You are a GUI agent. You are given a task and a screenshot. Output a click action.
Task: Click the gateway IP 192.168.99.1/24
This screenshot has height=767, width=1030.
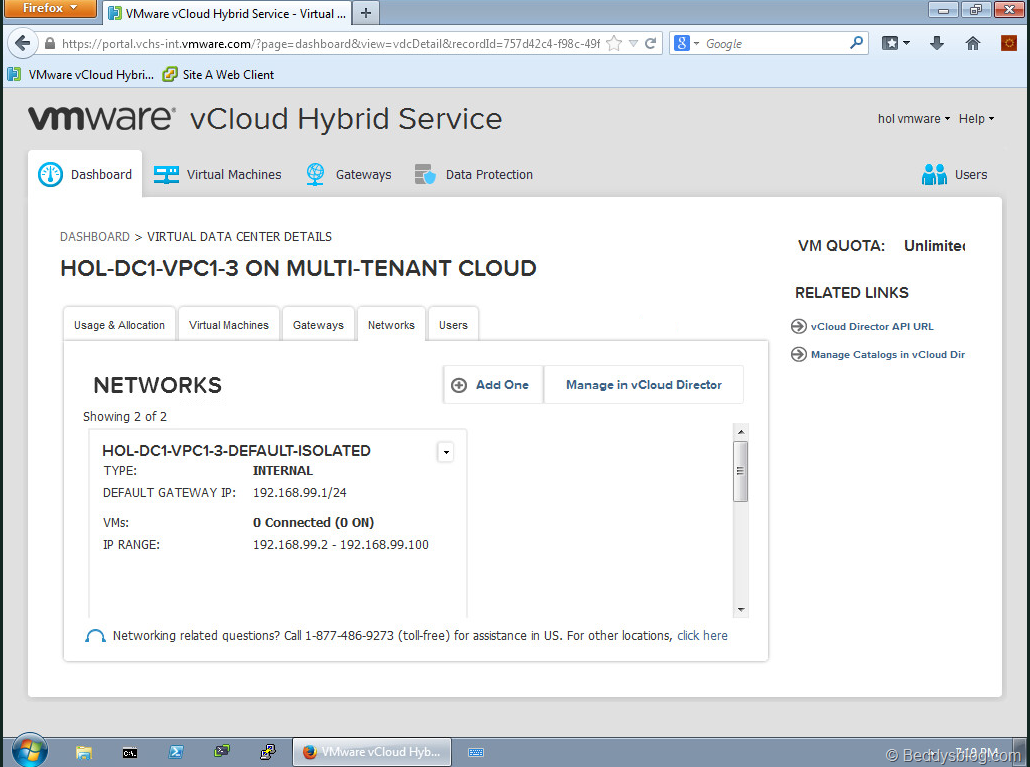pos(300,493)
